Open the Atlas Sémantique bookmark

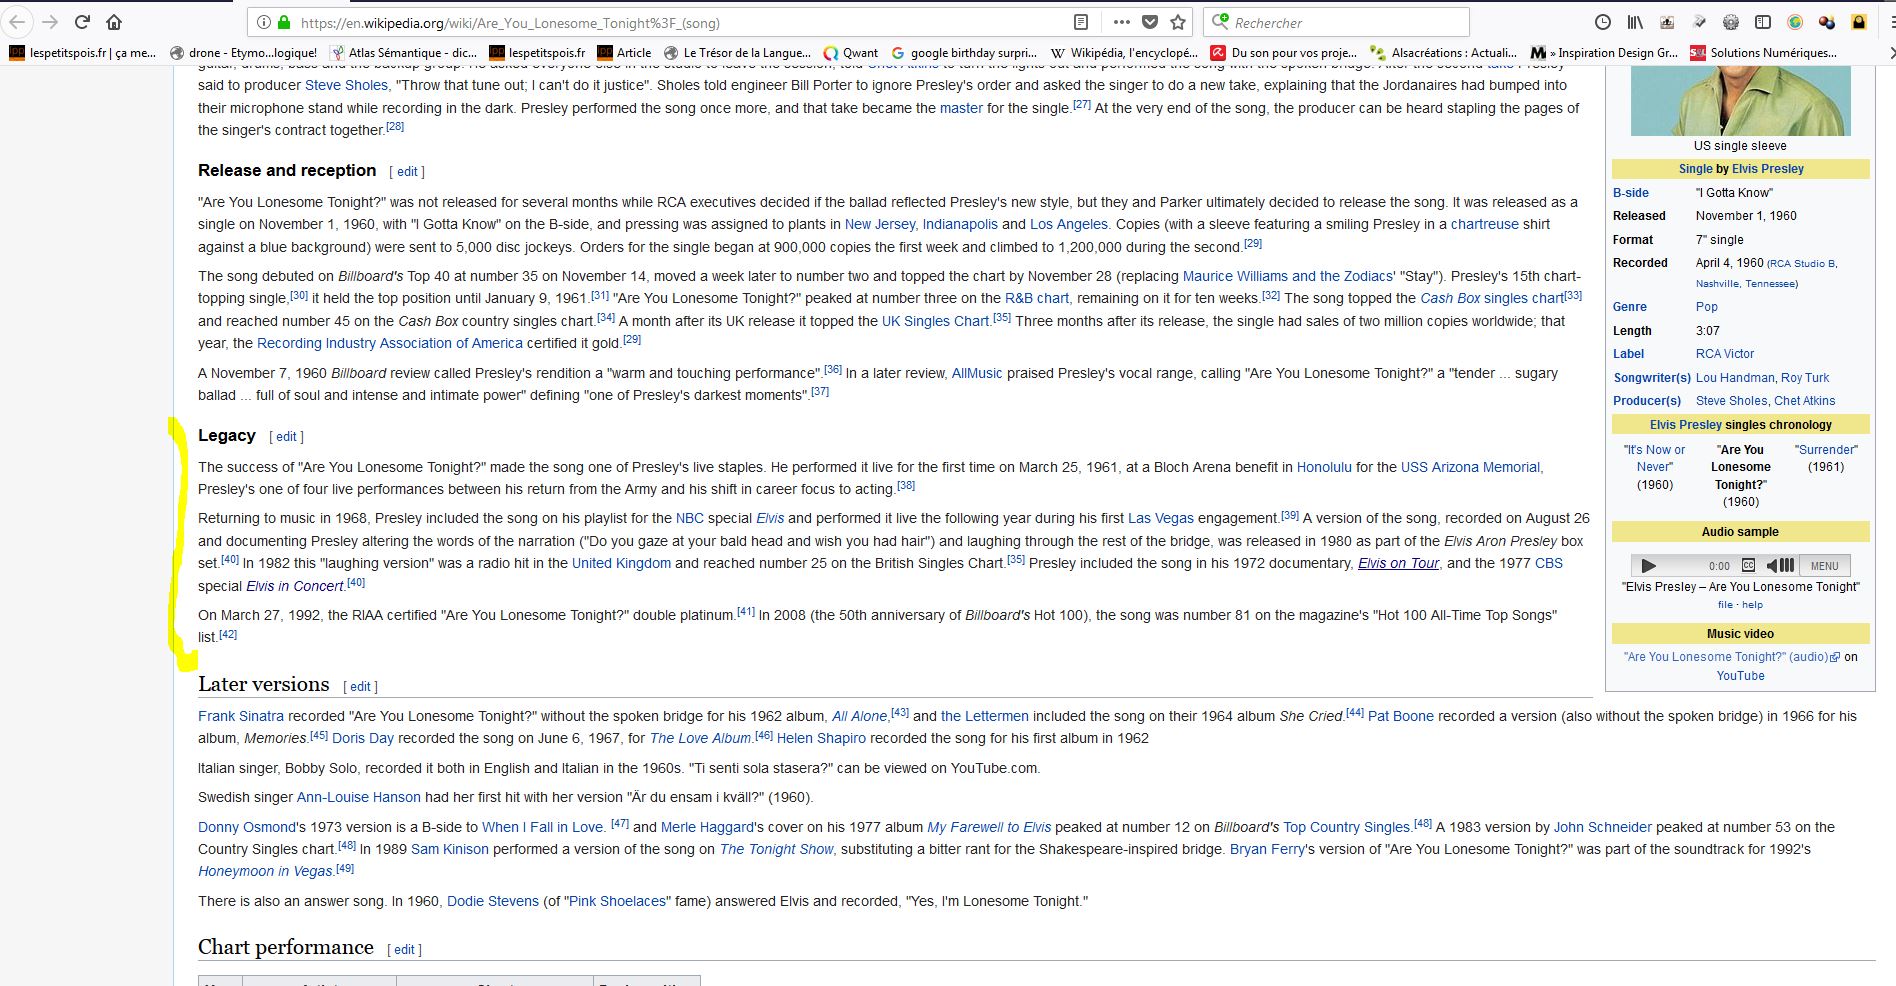pos(403,53)
